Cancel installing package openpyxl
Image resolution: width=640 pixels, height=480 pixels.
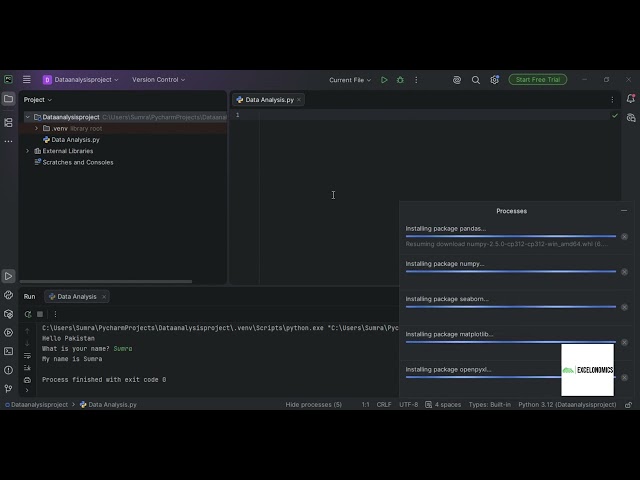point(624,378)
